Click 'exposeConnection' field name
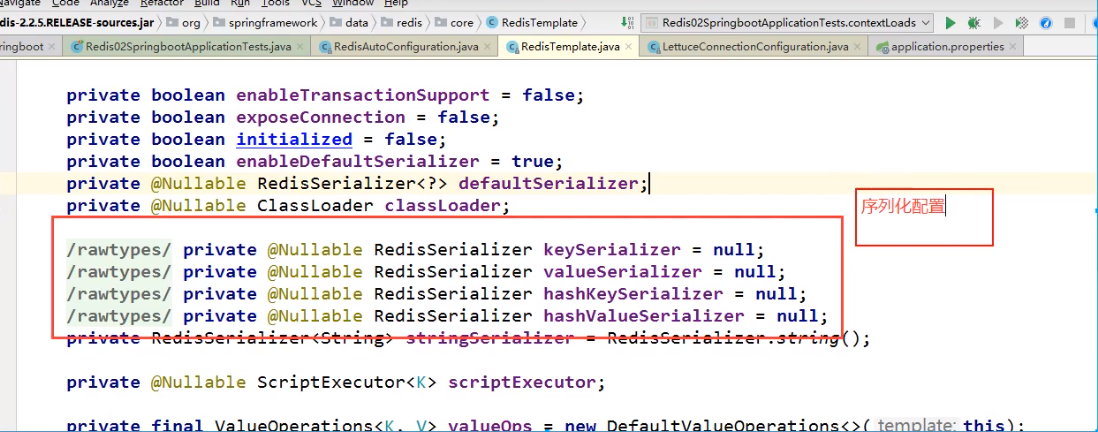This screenshot has width=1098, height=432. [x=321, y=117]
